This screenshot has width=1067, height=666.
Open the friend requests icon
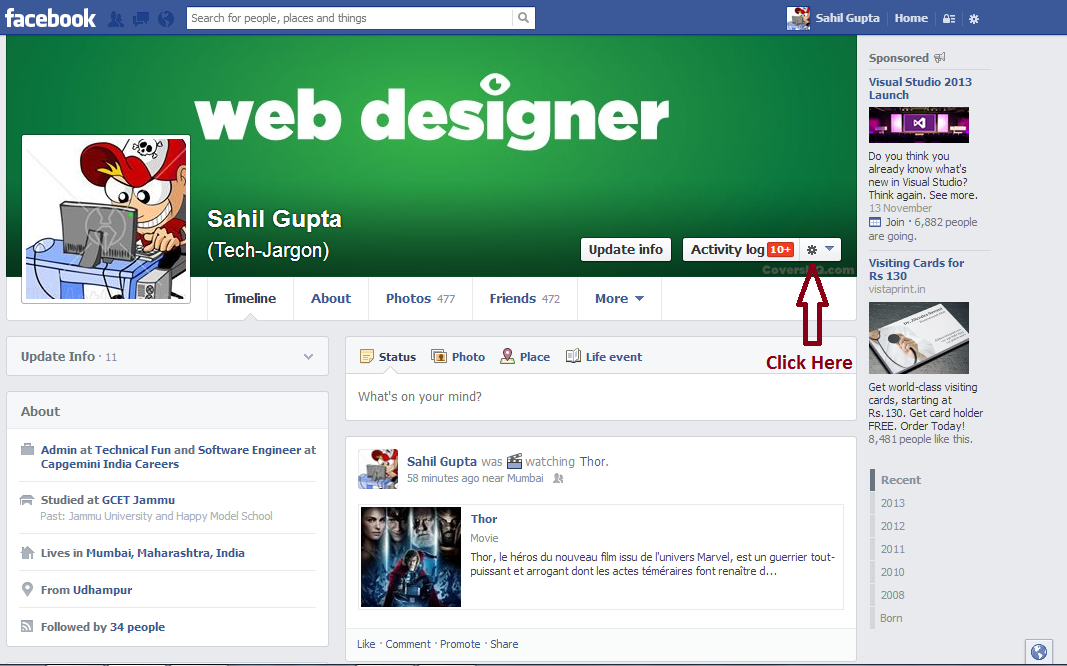(x=116, y=18)
